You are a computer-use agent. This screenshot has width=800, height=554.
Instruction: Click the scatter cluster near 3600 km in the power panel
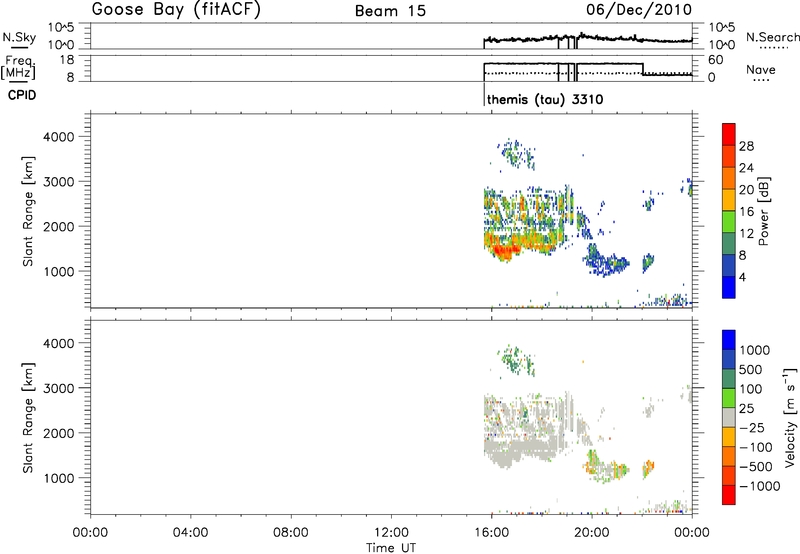point(516,155)
